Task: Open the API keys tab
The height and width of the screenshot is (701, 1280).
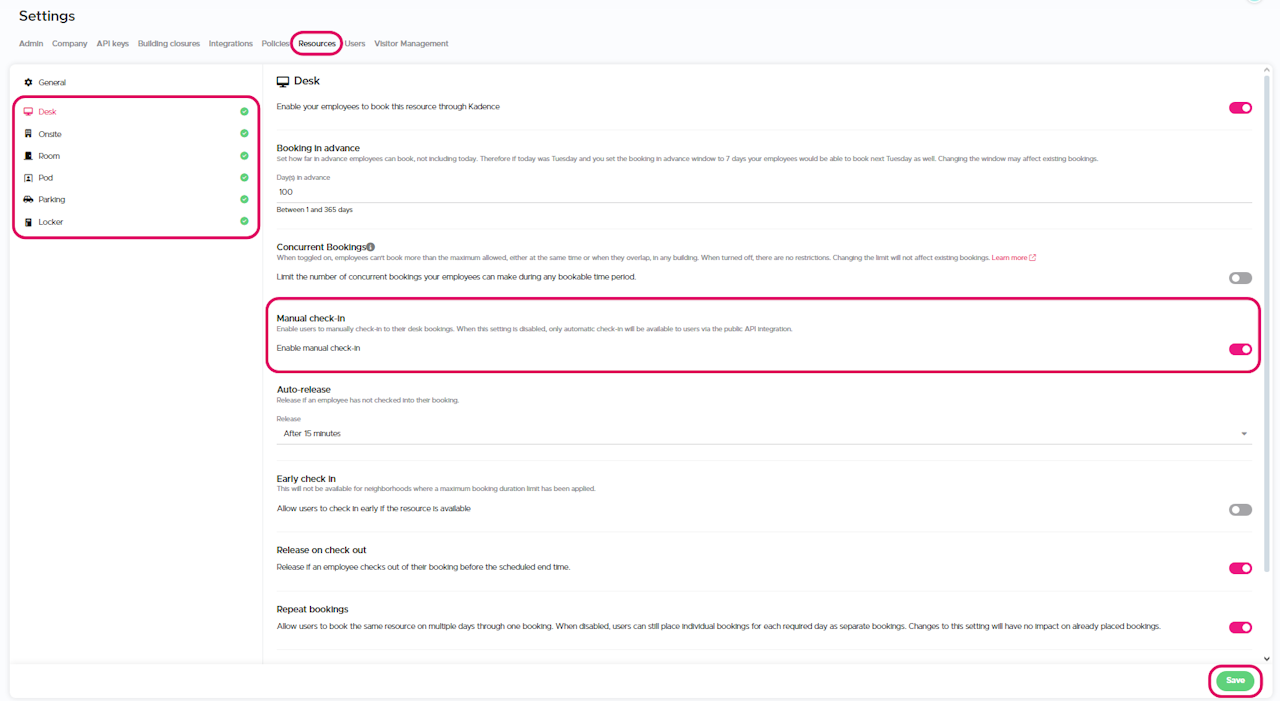Action: pyautogui.click(x=113, y=44)
